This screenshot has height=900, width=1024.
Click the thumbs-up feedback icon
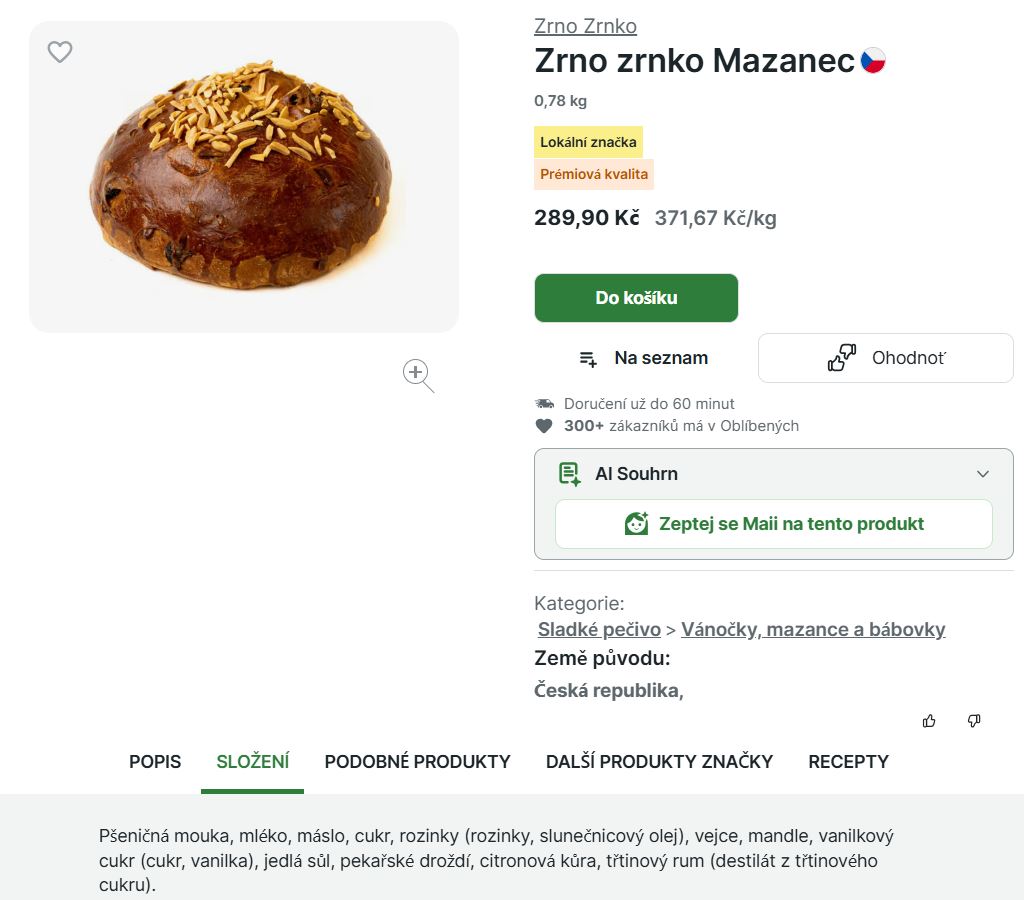929,721
